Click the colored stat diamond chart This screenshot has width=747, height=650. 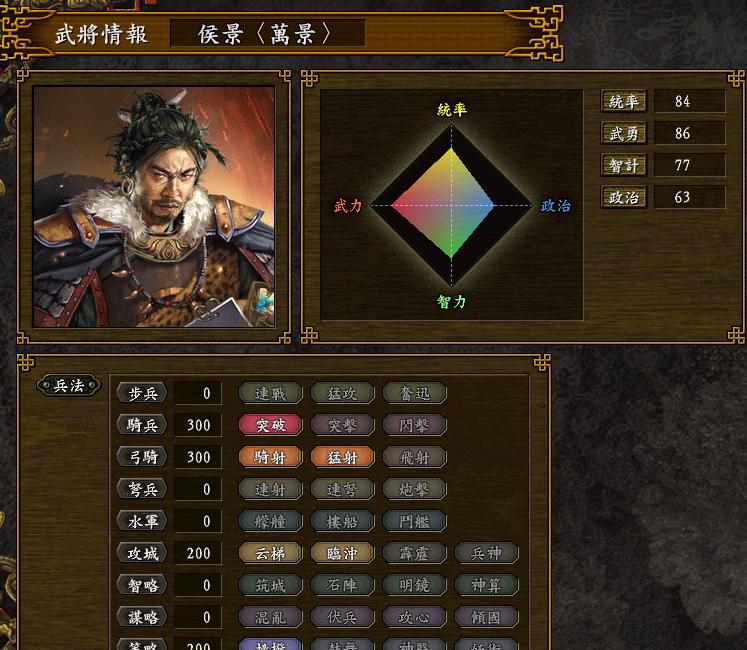pyautogui.click(x=451, y=205)
